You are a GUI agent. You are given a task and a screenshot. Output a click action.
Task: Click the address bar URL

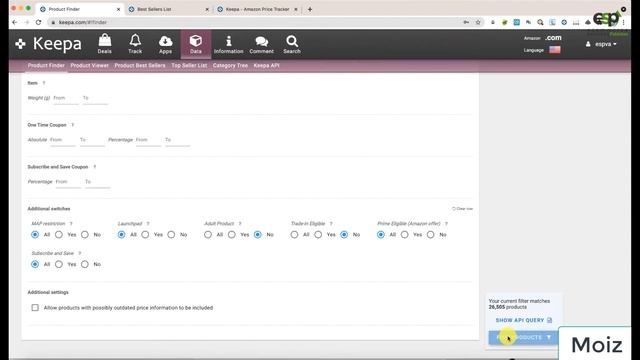point(83,22)
